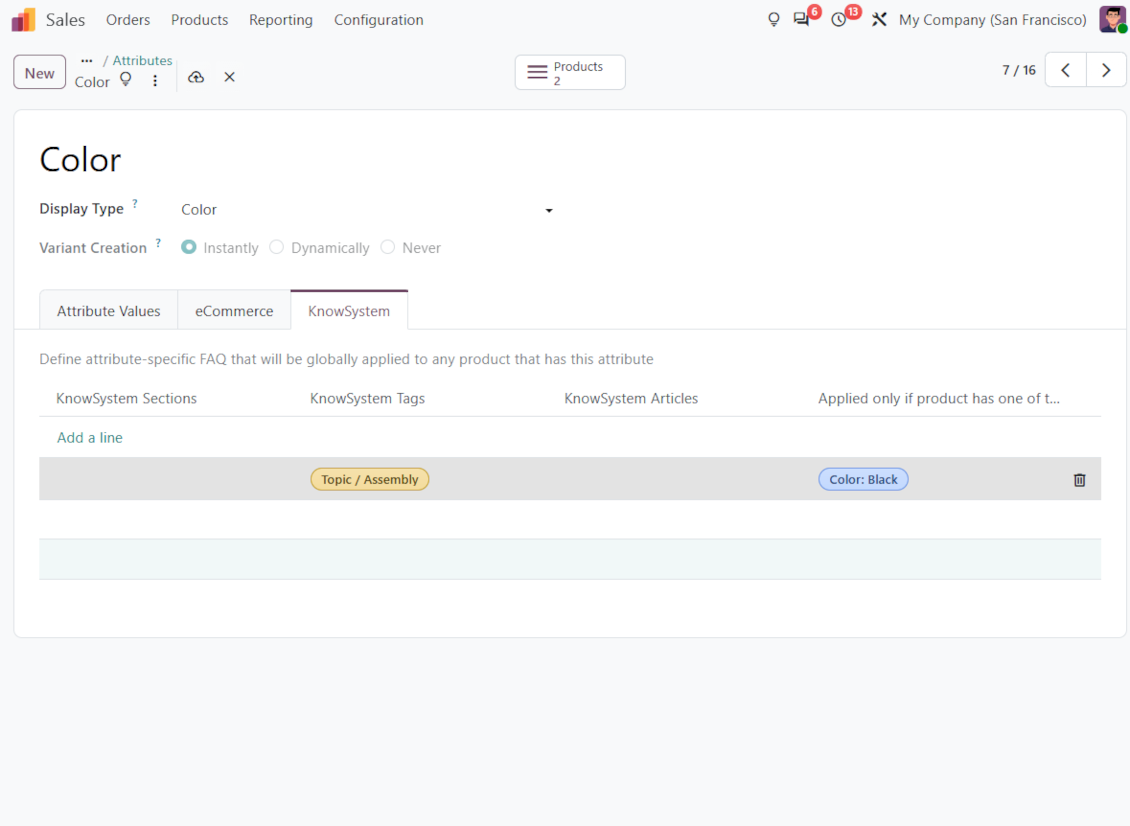Image resolution: width=1130 pixels, height=826 pixels.
Task: Click the Color: Black value tag
Action: pos(863,479)
